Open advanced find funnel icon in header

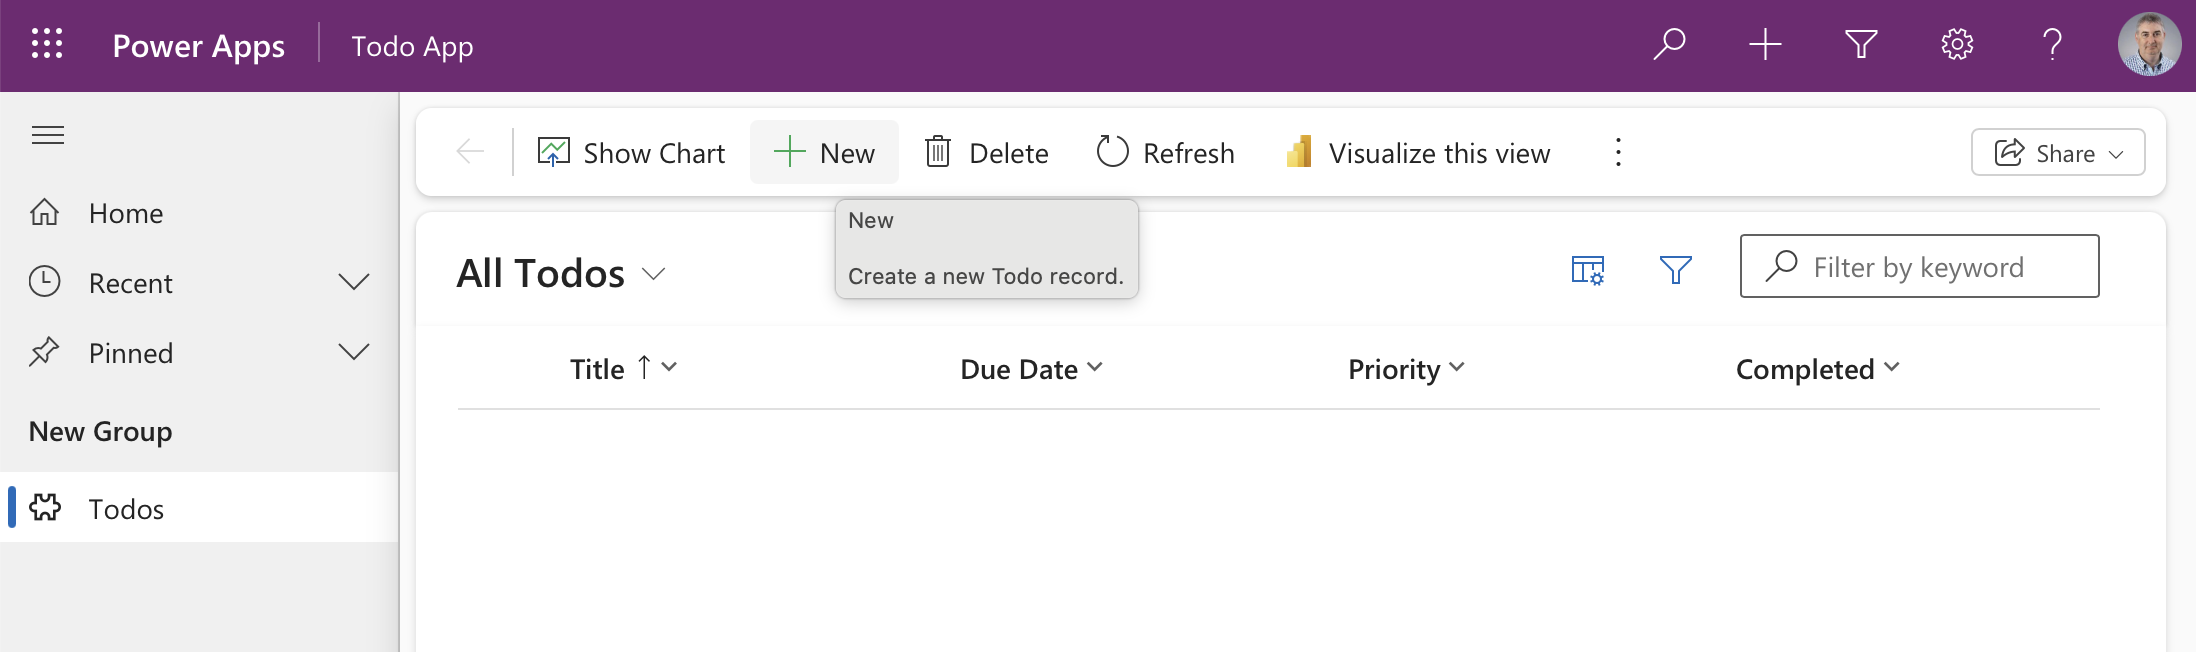point(1861,44)
